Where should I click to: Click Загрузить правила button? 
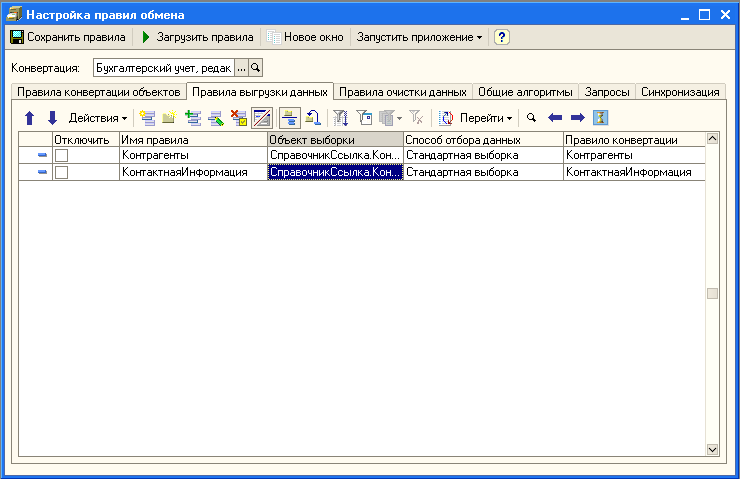click(x=197, y=37)
